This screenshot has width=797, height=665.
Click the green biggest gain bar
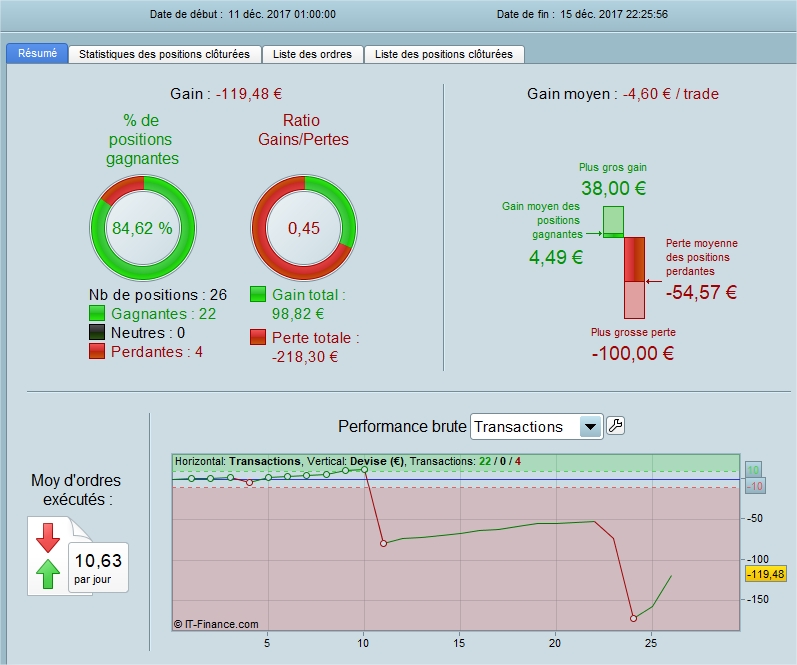614,222
